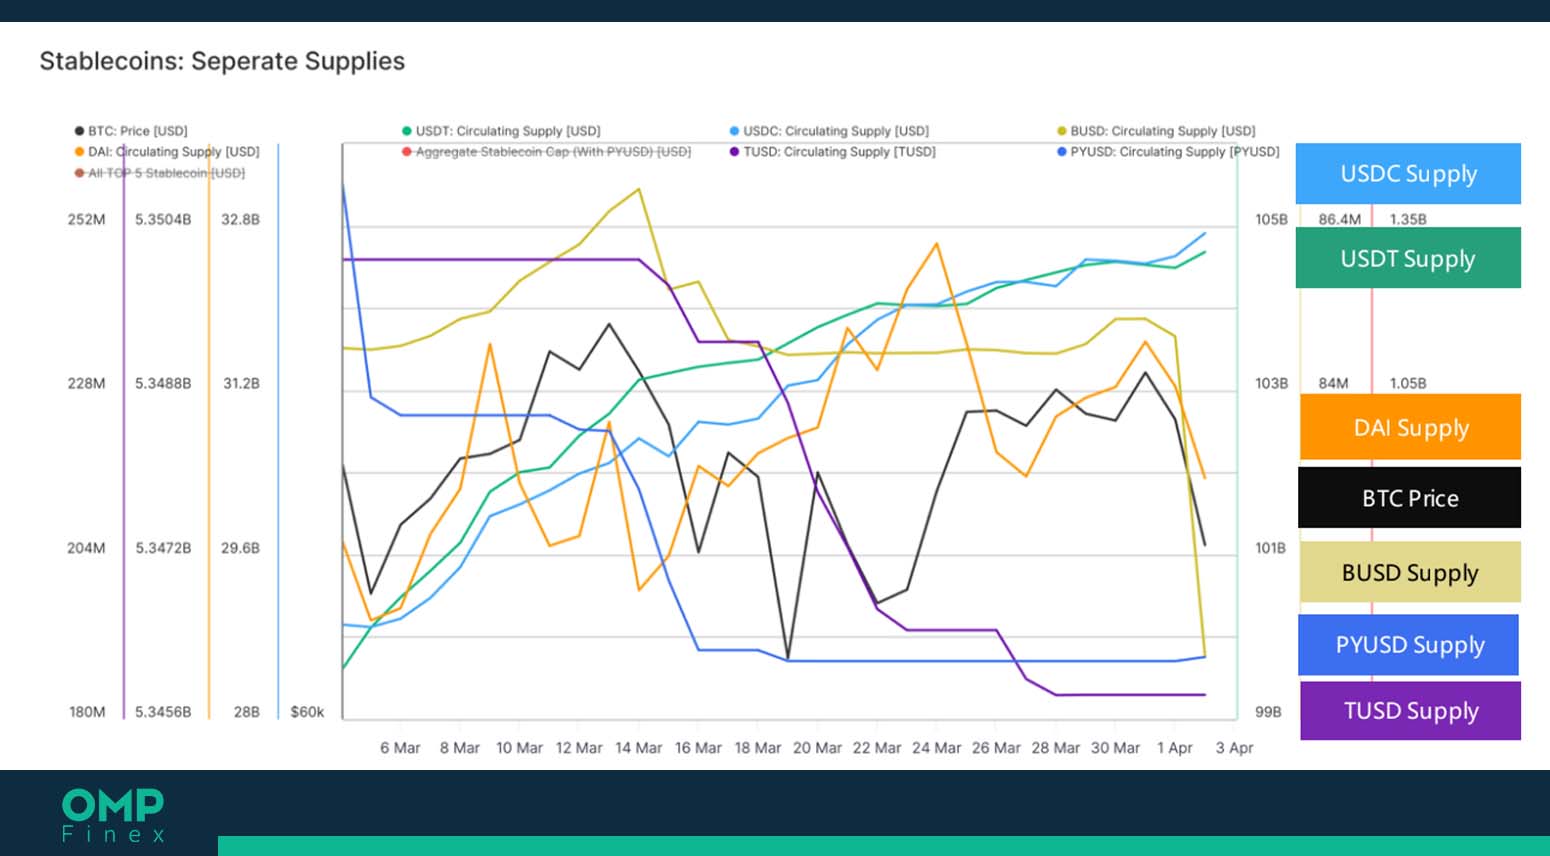Click the 28B axis value
This screenshot has width=1550, height=856.
click(246, 712)
